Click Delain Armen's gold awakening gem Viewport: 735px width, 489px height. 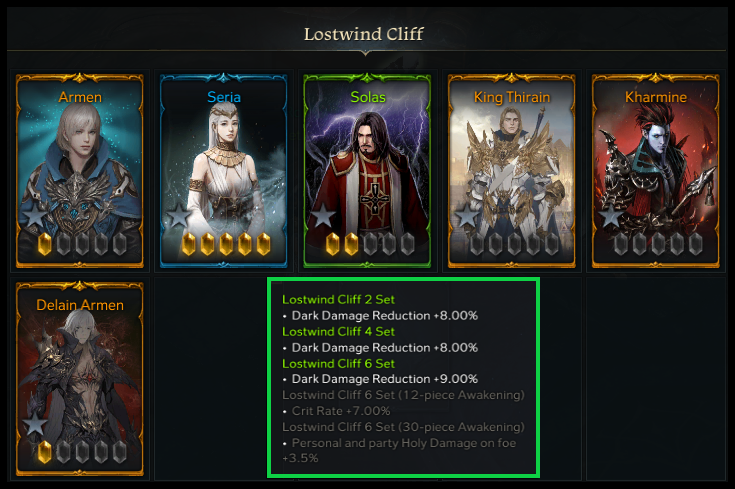45,452
